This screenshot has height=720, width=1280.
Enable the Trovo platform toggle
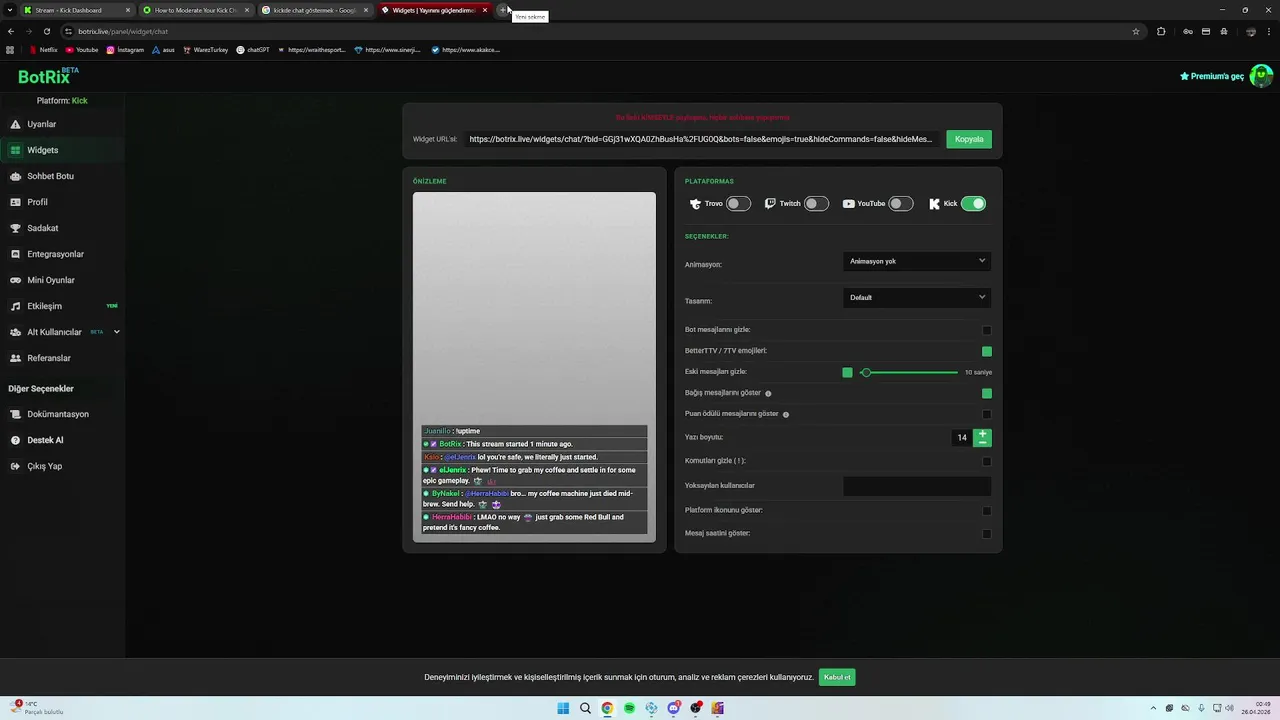point(738,204)
